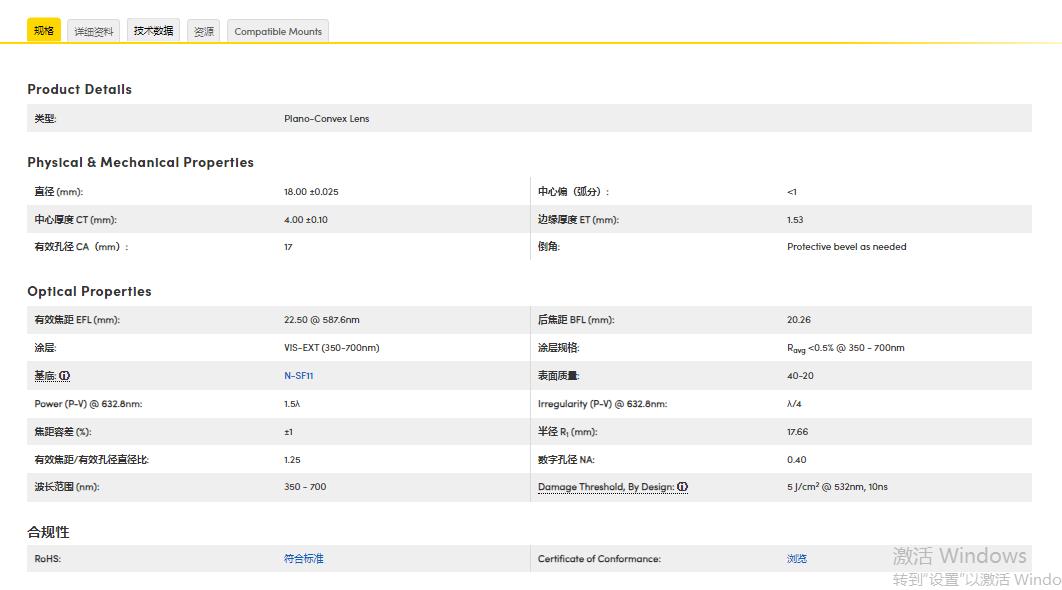
Task: Switch to the 详细资料 tab
Action: coord(93,31)
